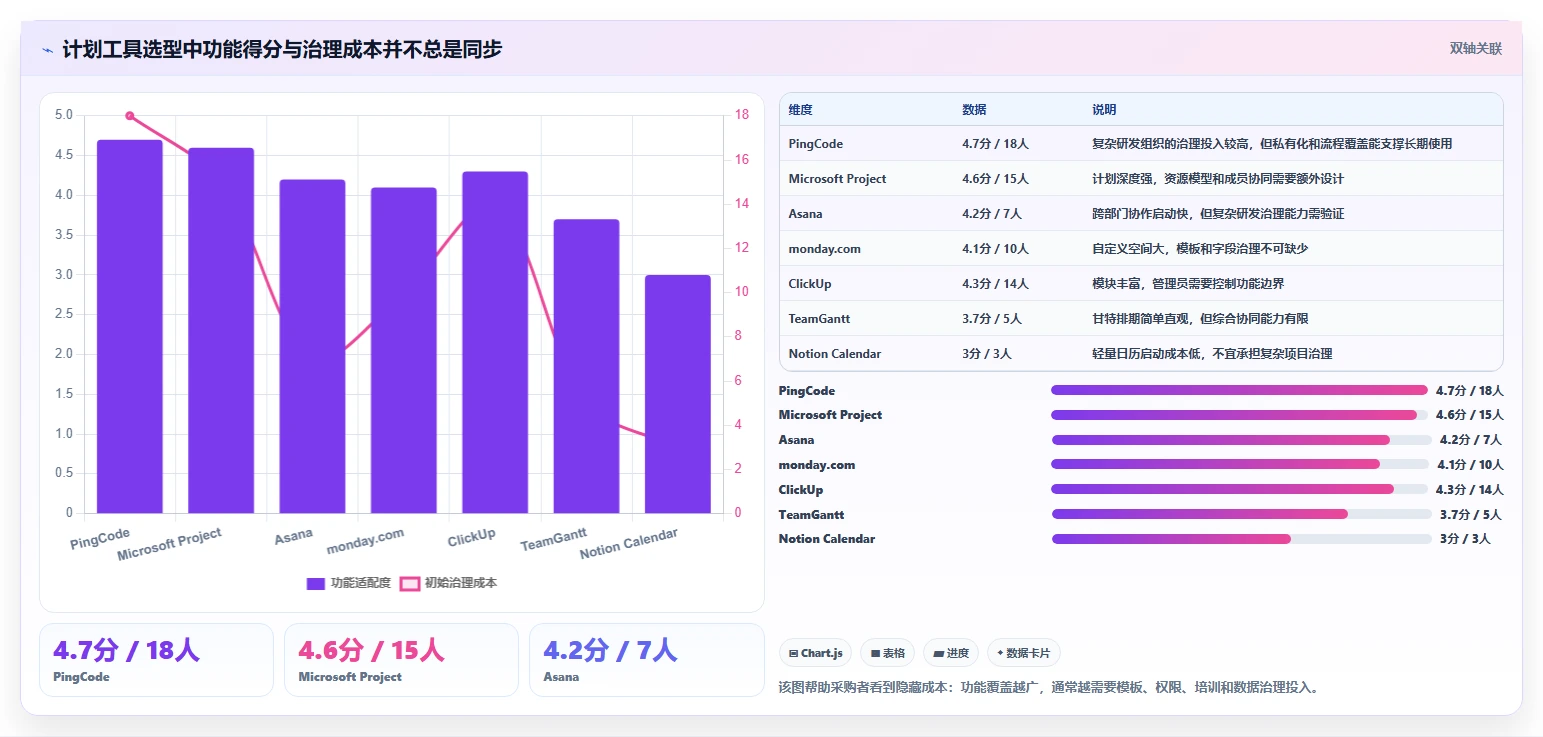Click the lightning icon beside the title

pyautogui.click(x=48, y=49)
